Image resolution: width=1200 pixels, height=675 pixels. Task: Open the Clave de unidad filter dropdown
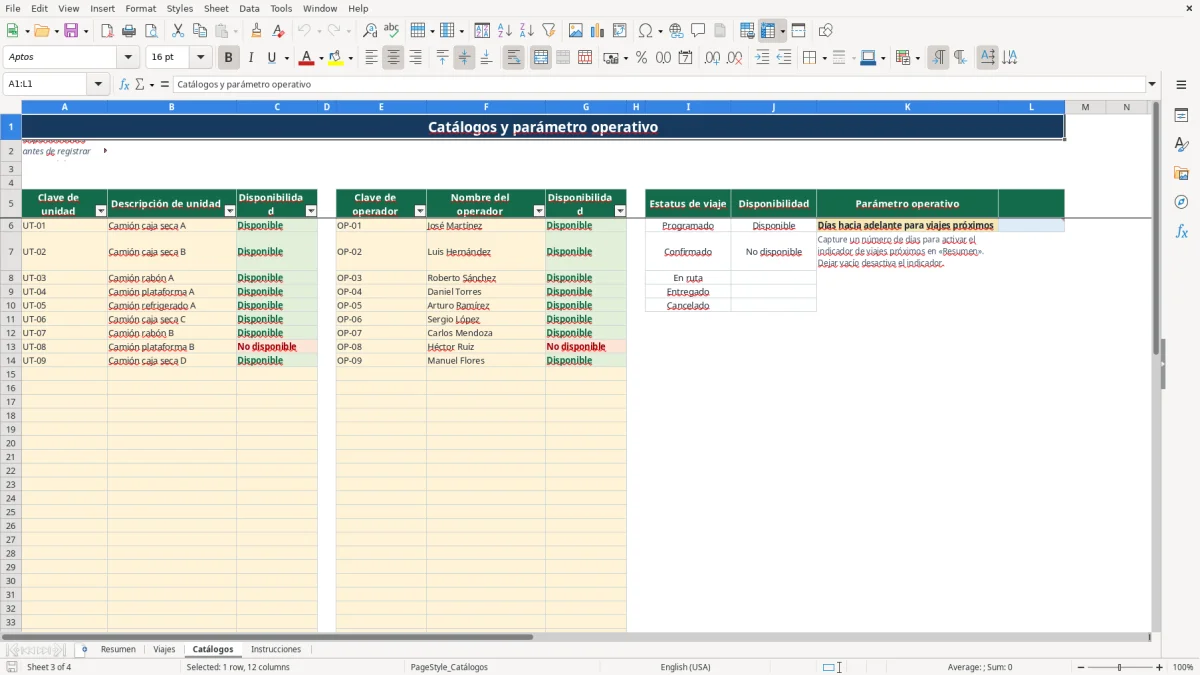point(100,211)
